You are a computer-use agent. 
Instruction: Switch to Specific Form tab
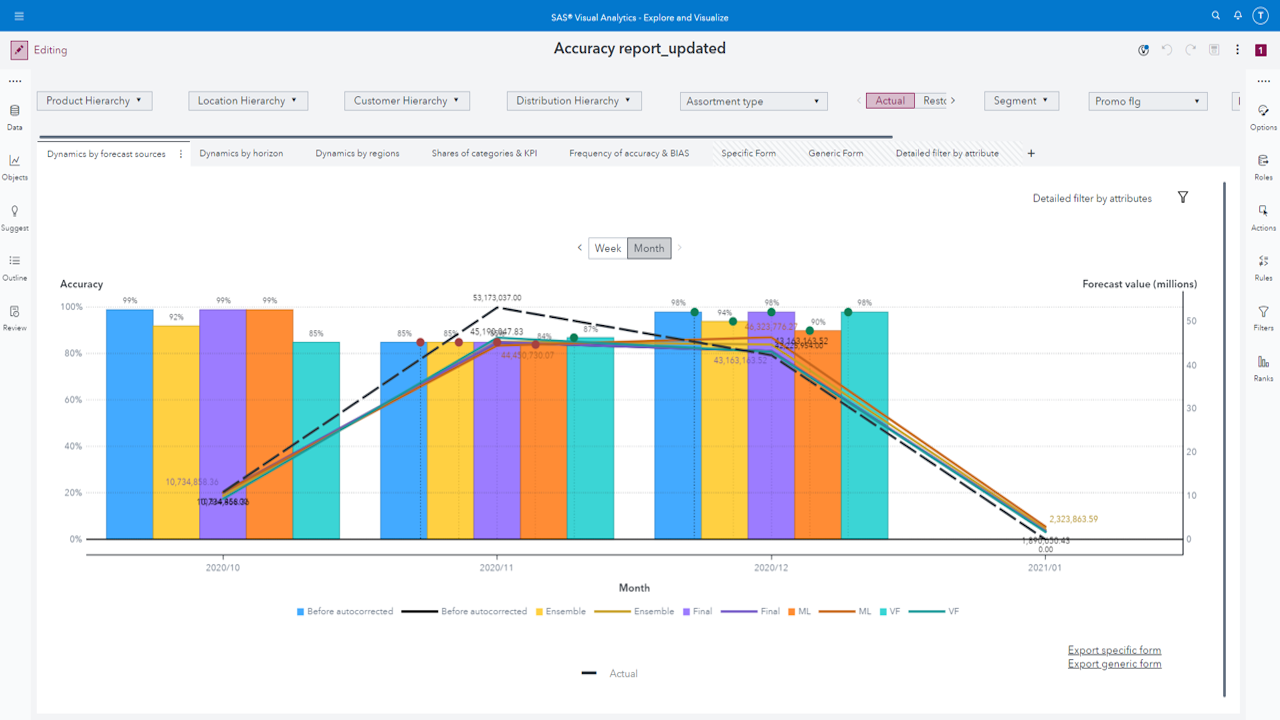[748, 154]
